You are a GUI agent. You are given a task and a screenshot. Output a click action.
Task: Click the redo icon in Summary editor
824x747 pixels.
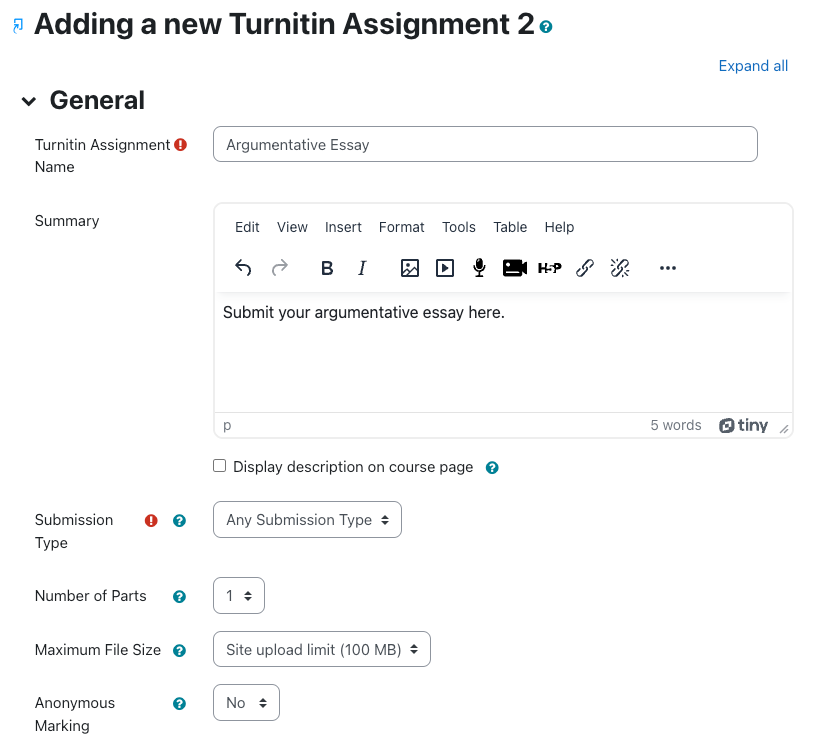(280, 268)
